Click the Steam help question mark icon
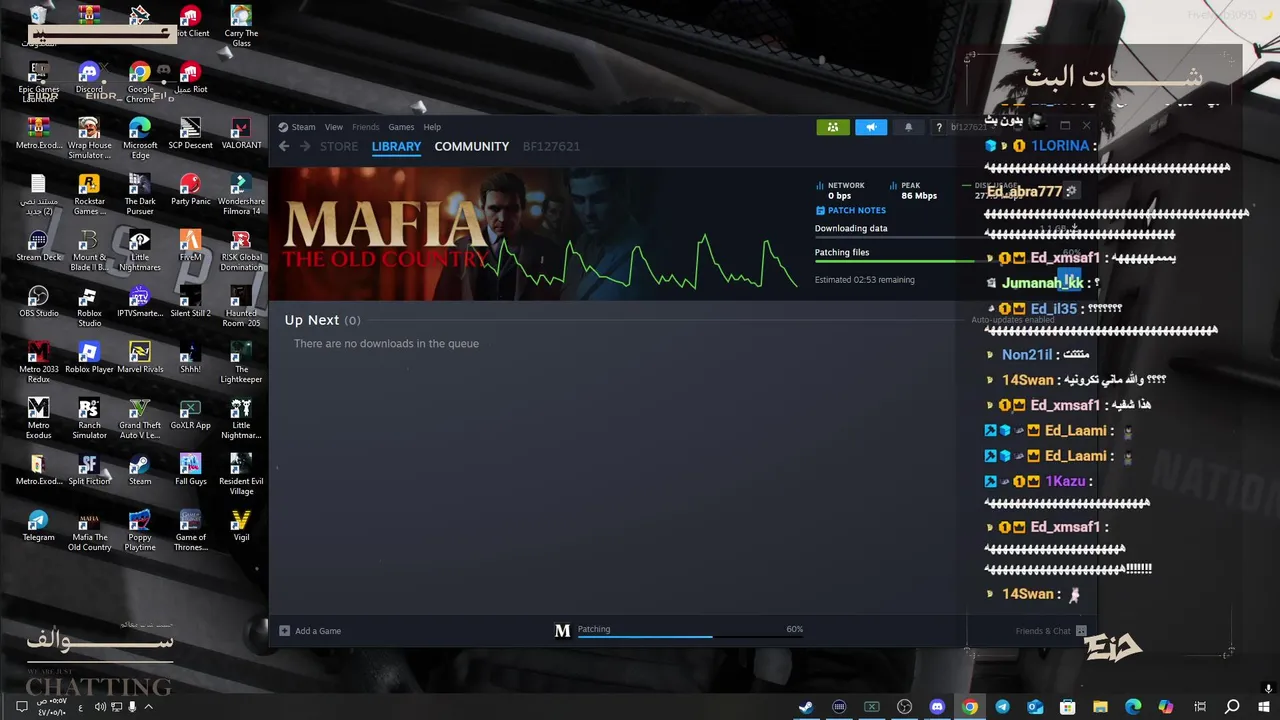 point(938,127)
